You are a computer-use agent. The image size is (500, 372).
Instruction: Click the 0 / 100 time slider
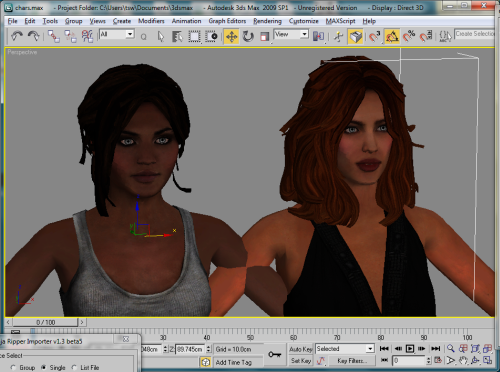tap(45, 322)
